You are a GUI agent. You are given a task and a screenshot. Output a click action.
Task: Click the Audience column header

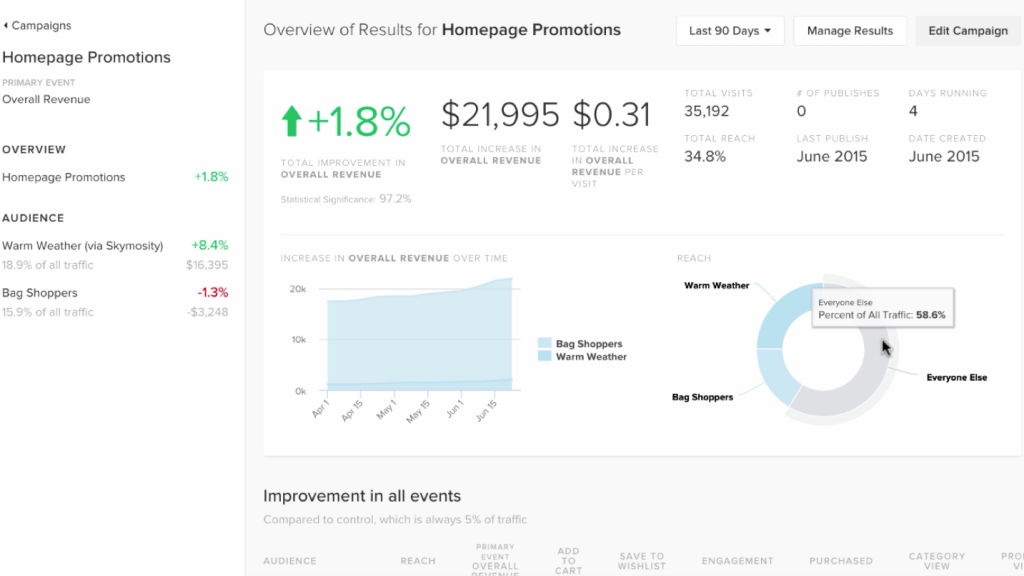pos(289,561)
